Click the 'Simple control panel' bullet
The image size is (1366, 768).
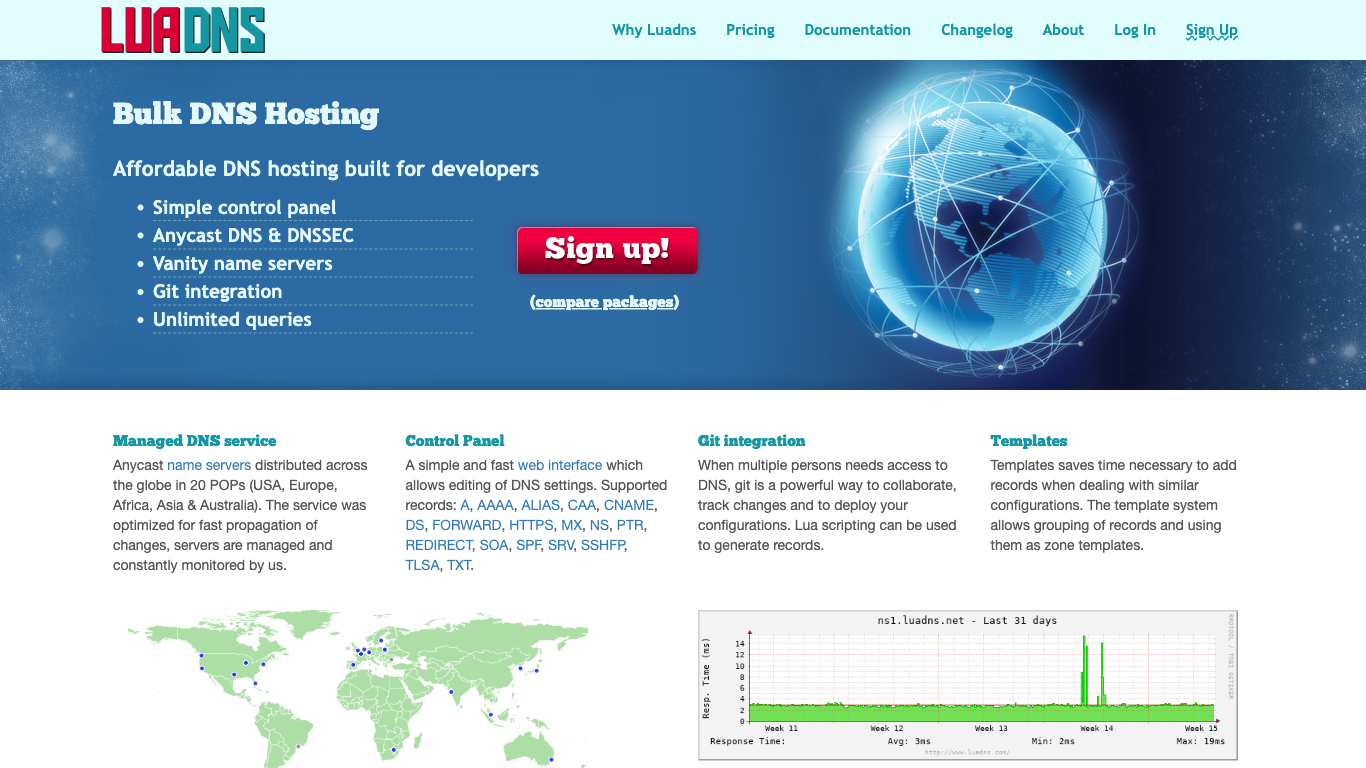pyautogui.click(x=244, y=208)
